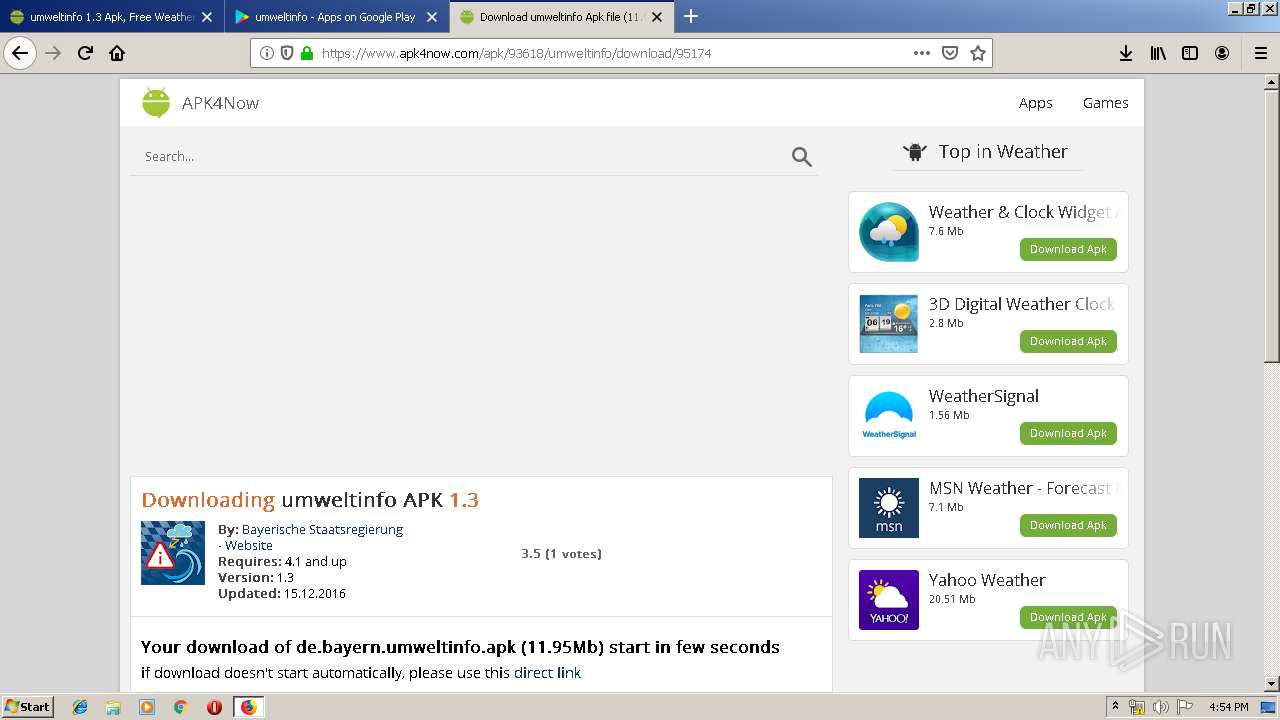The image size is (1280, 720).
Task: Open volume control in system tray
Action: point(1160,707)
